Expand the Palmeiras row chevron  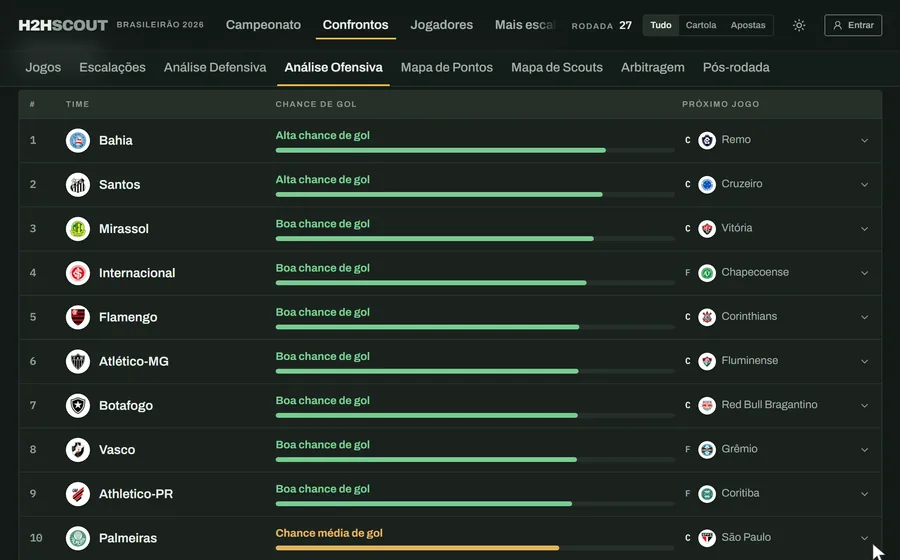point(864,538)
